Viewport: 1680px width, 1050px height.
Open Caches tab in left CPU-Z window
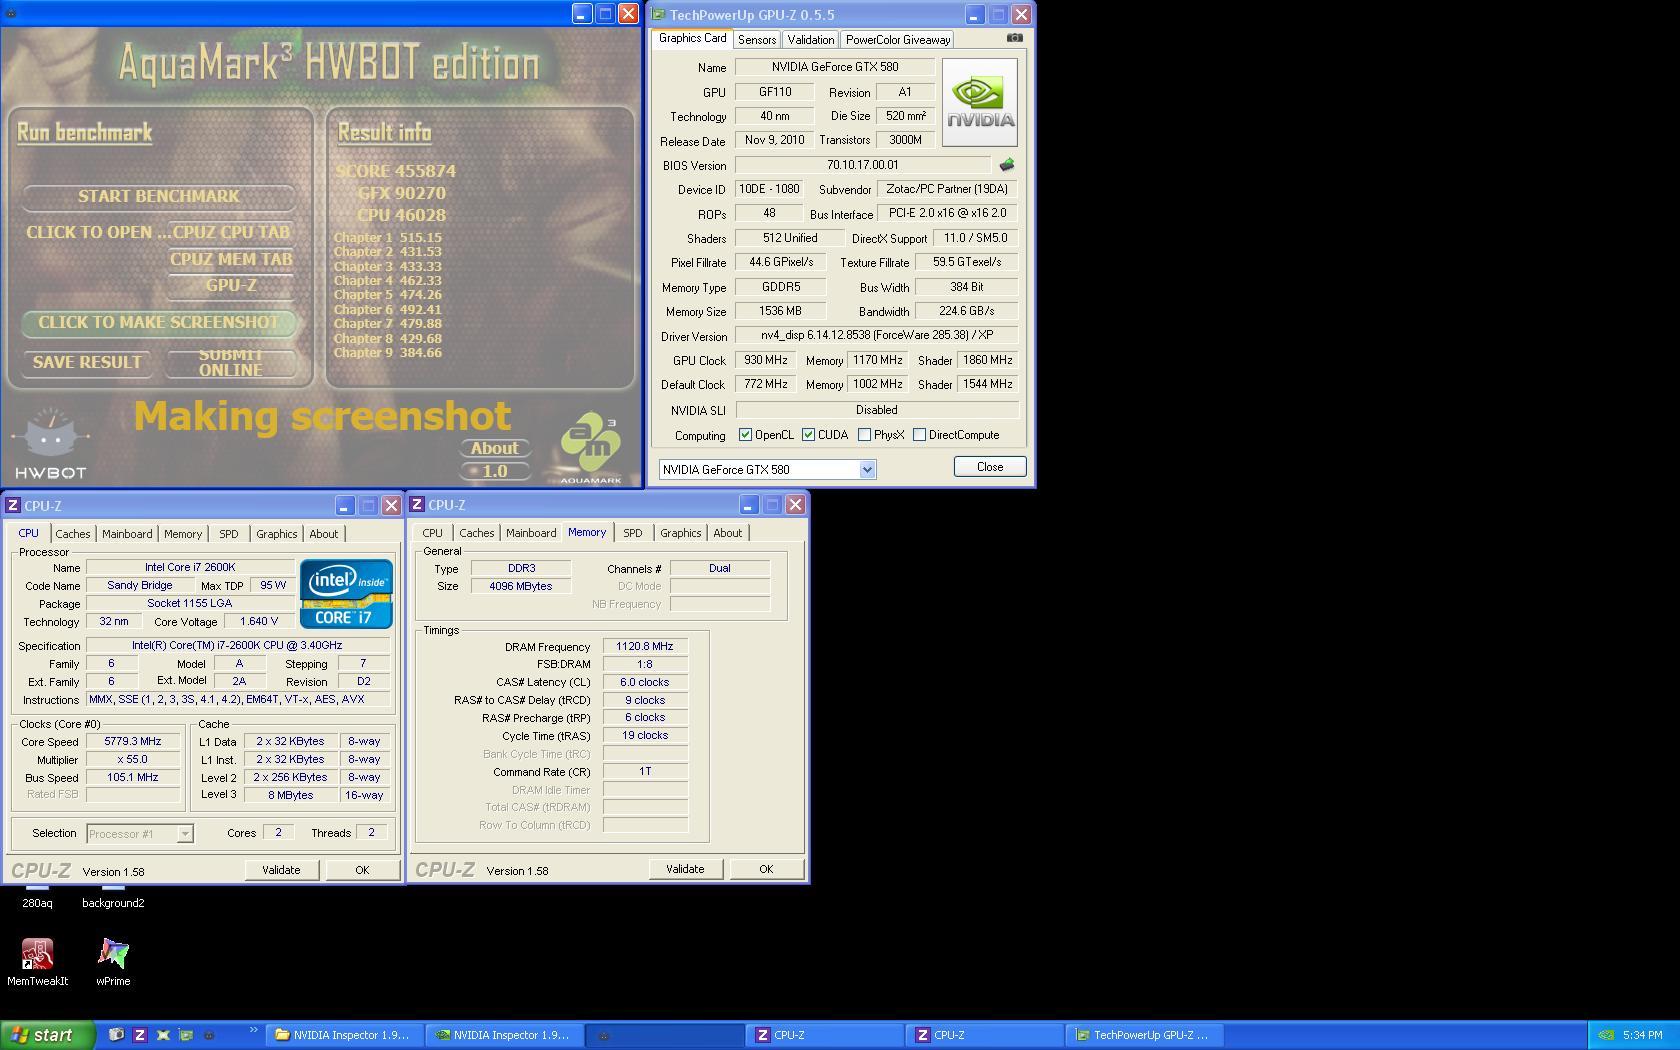click(x=72, y=534)
